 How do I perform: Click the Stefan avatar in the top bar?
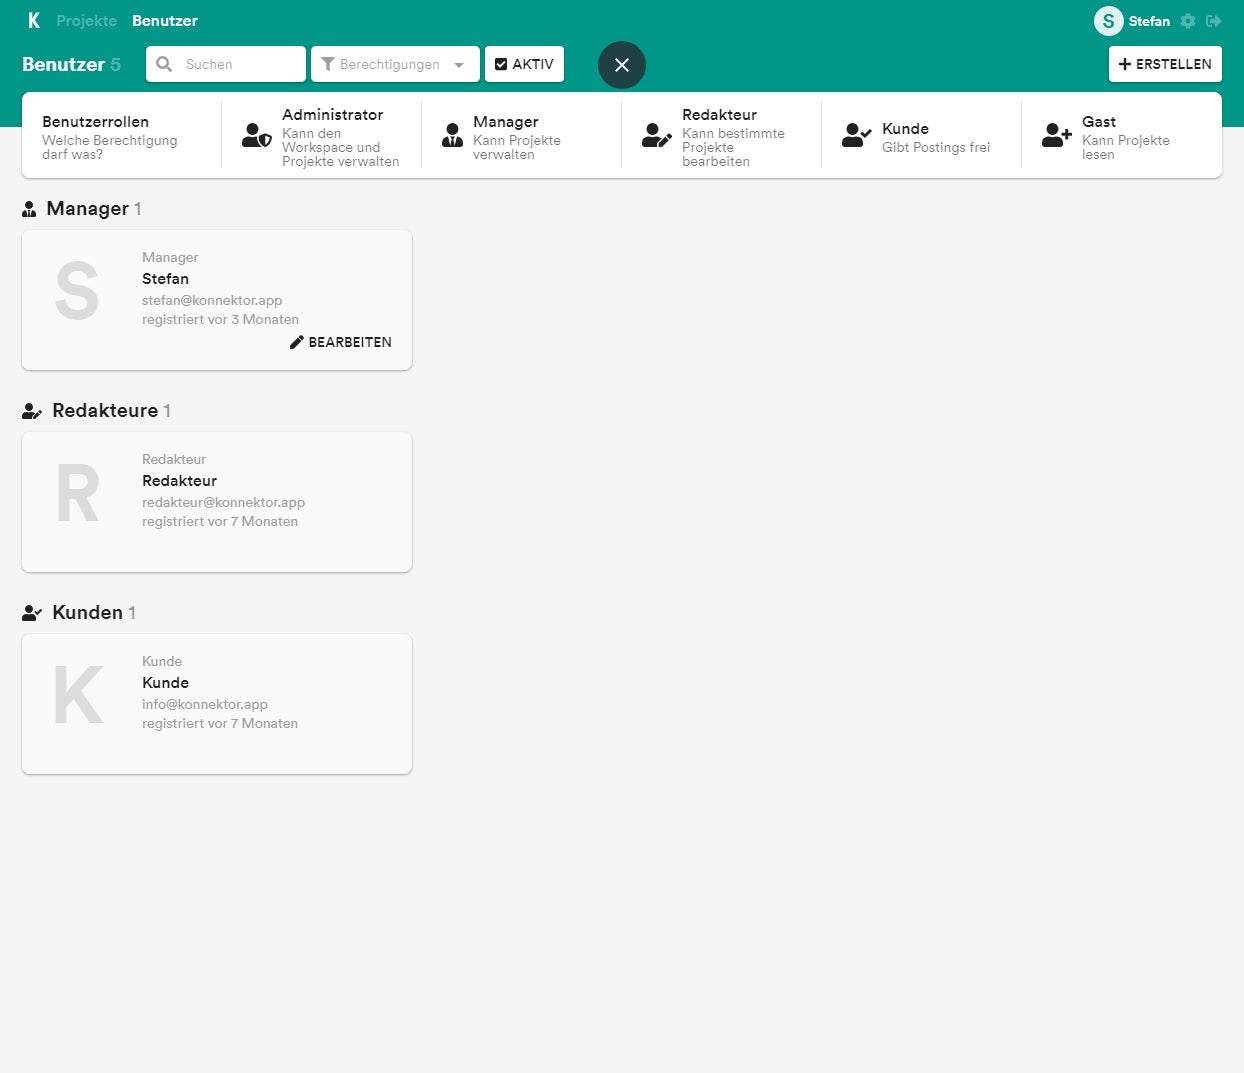coord(1108,20)
